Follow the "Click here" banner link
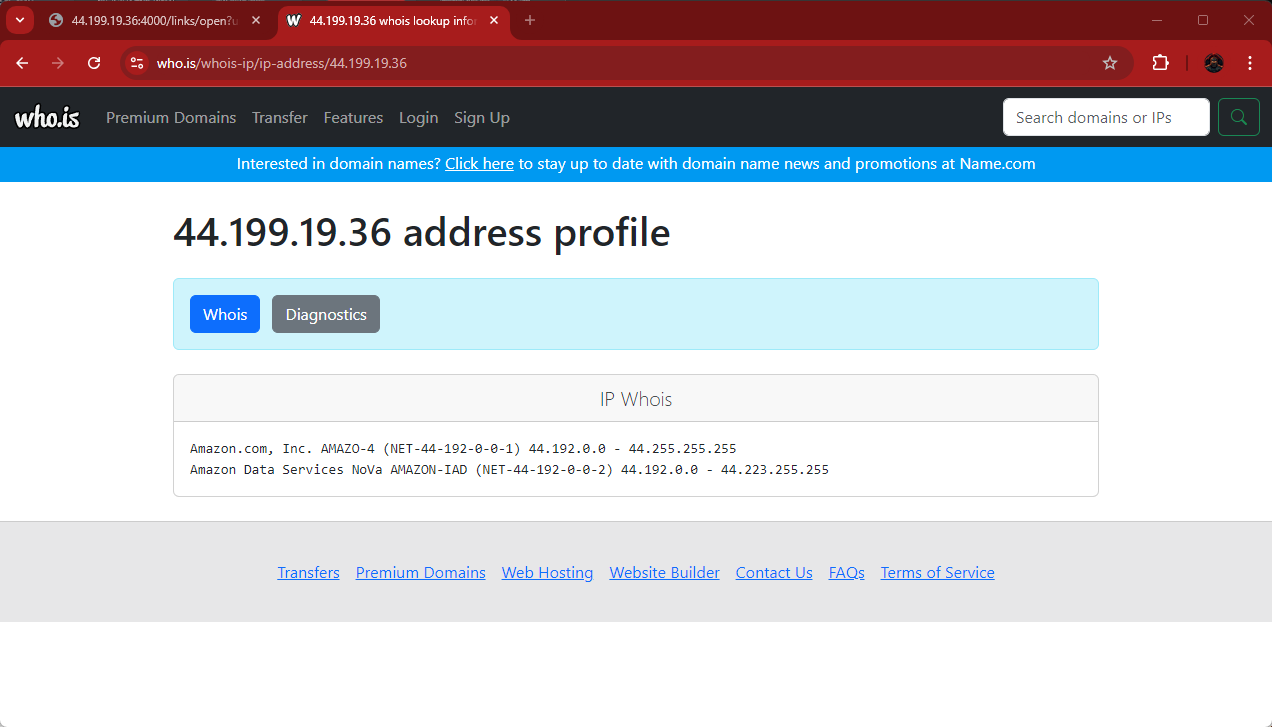Screen dimensions: 1272x727 pos(479,164)
